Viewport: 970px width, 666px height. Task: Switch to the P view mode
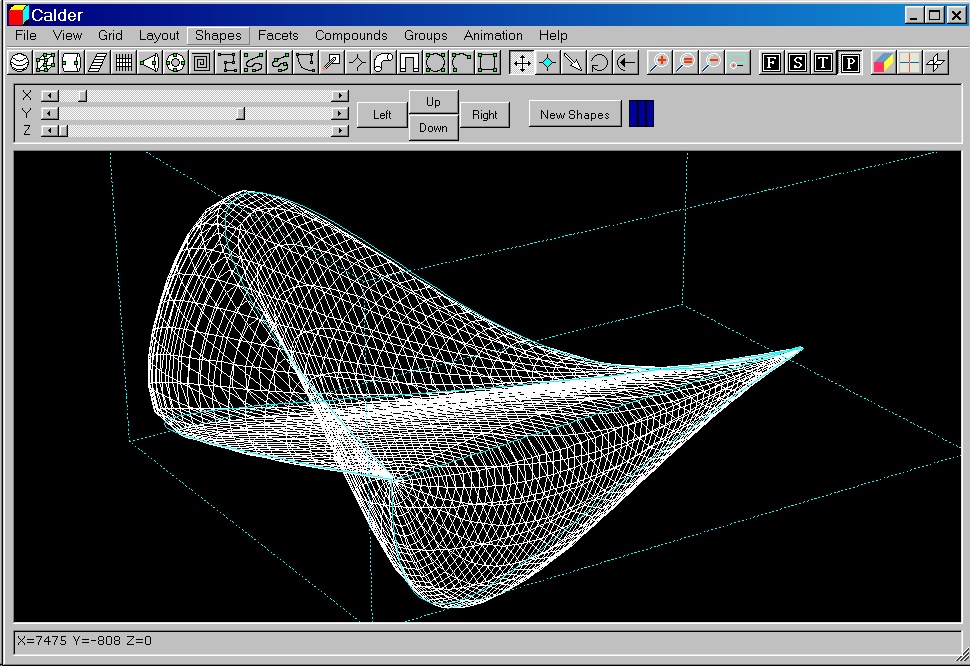(x=849, y=63)
